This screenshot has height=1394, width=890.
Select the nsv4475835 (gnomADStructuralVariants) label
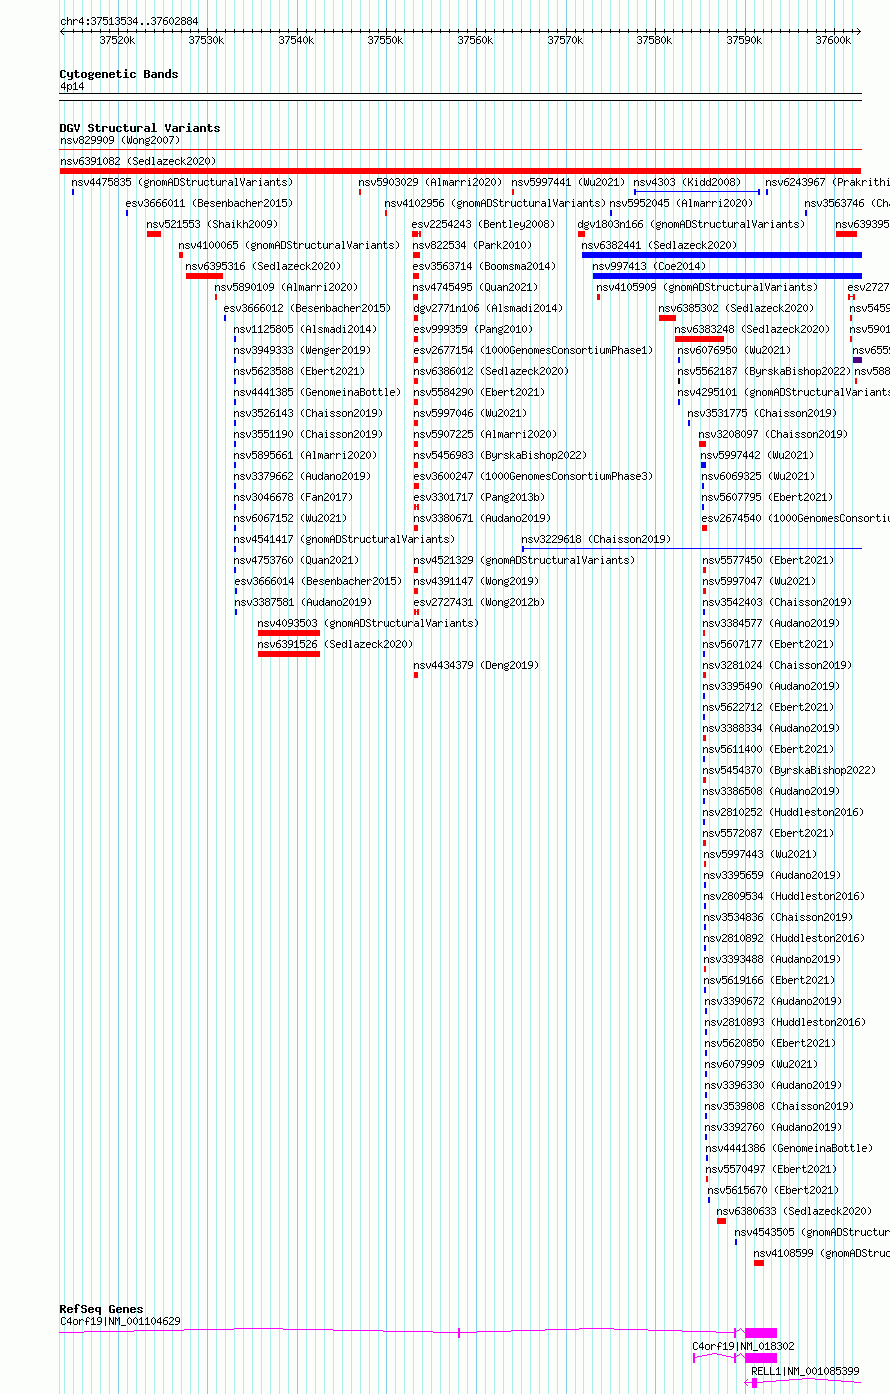click(182, 182)
